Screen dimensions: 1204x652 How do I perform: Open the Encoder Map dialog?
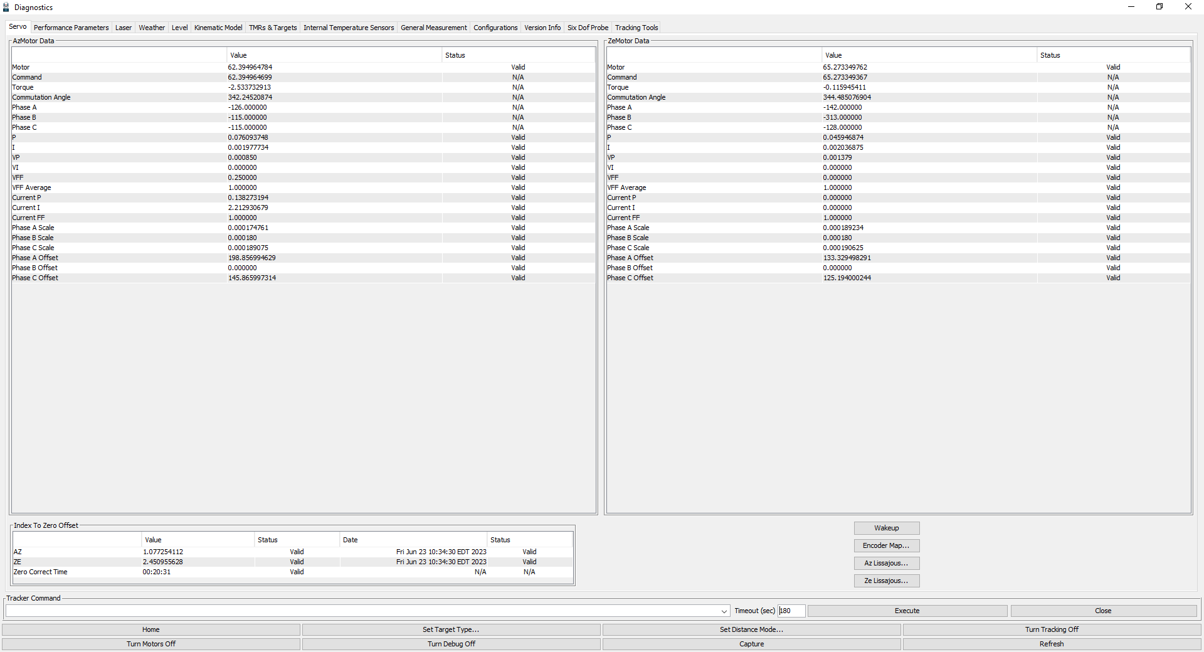click(x=886, y=546)
